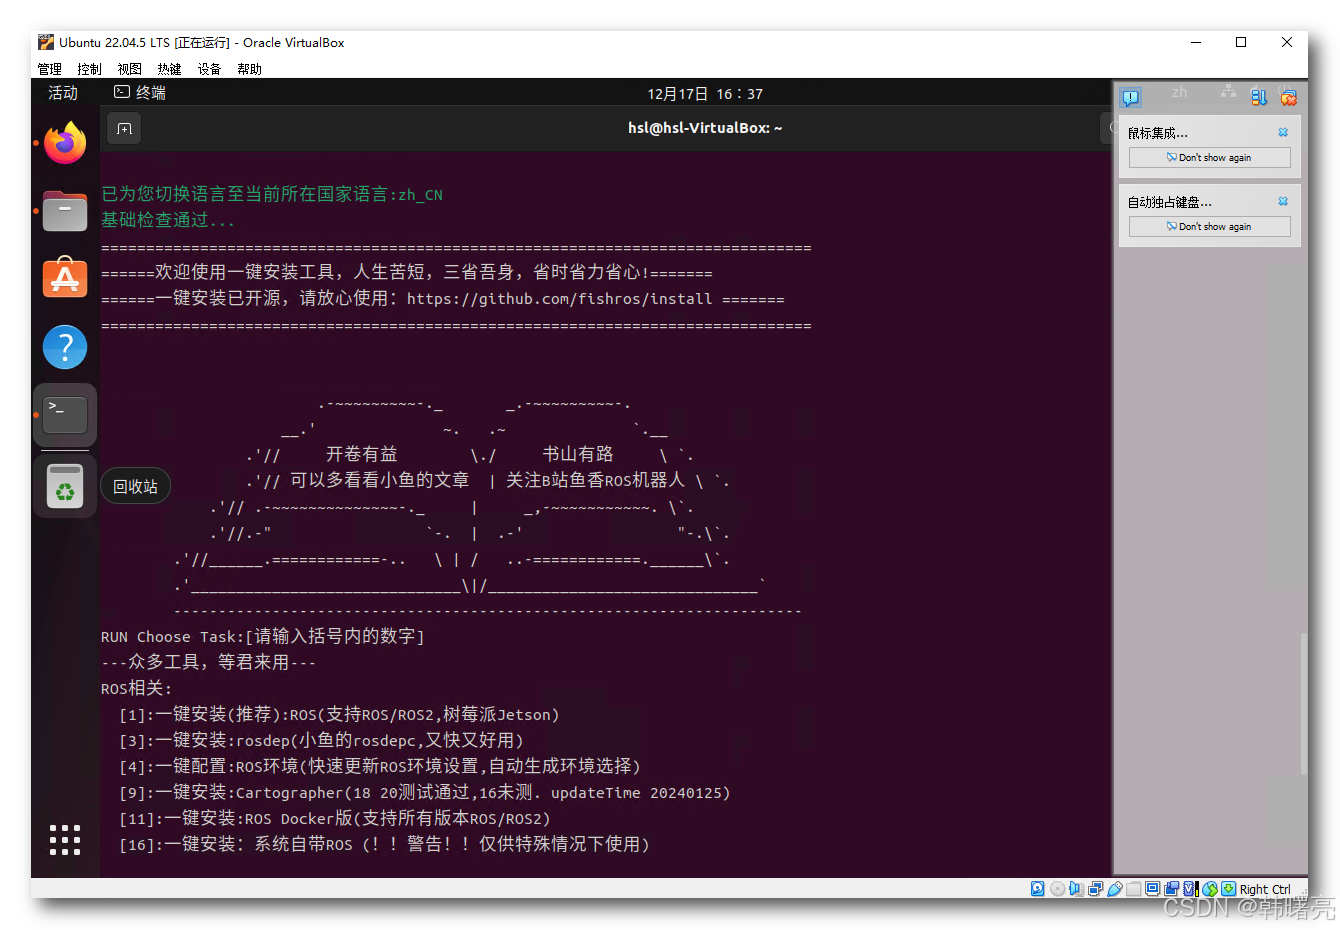
Task: Open a new terminal tab with the plus button
Action: pos(123,128)
